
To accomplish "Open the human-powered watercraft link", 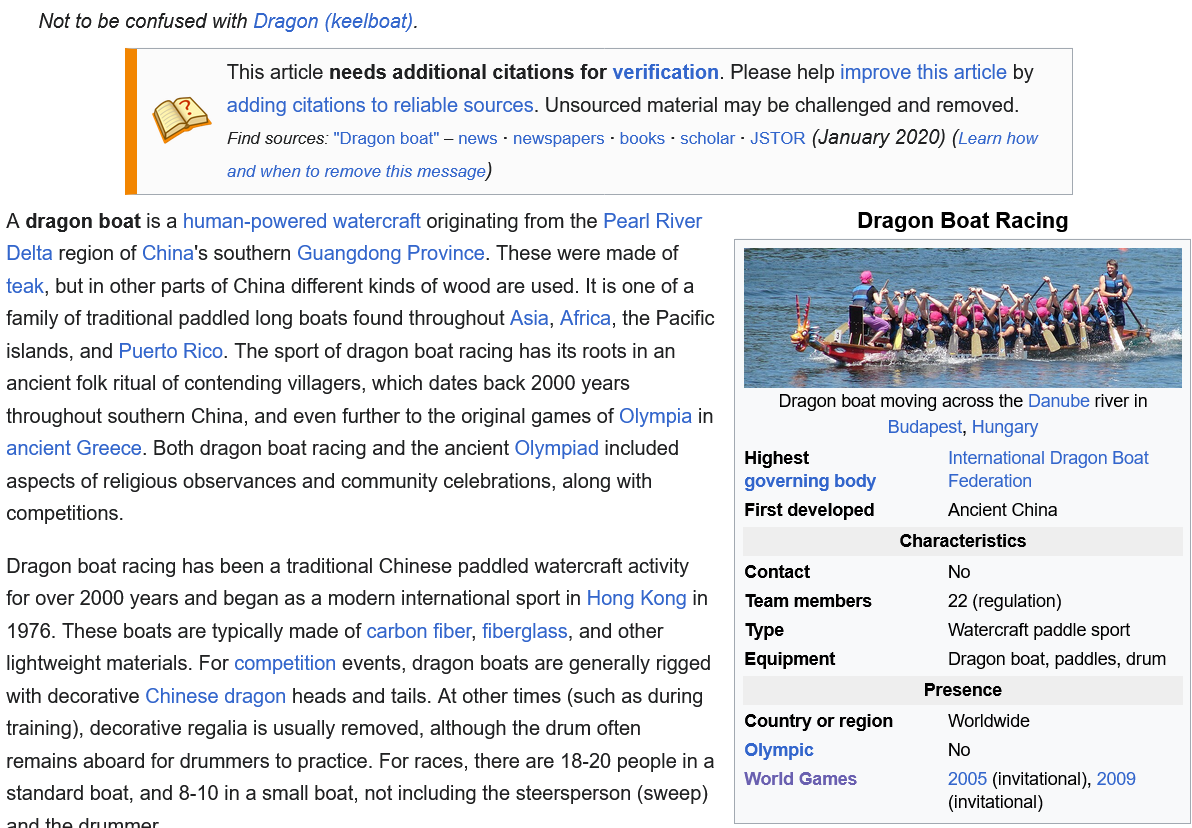I will 302,221.
